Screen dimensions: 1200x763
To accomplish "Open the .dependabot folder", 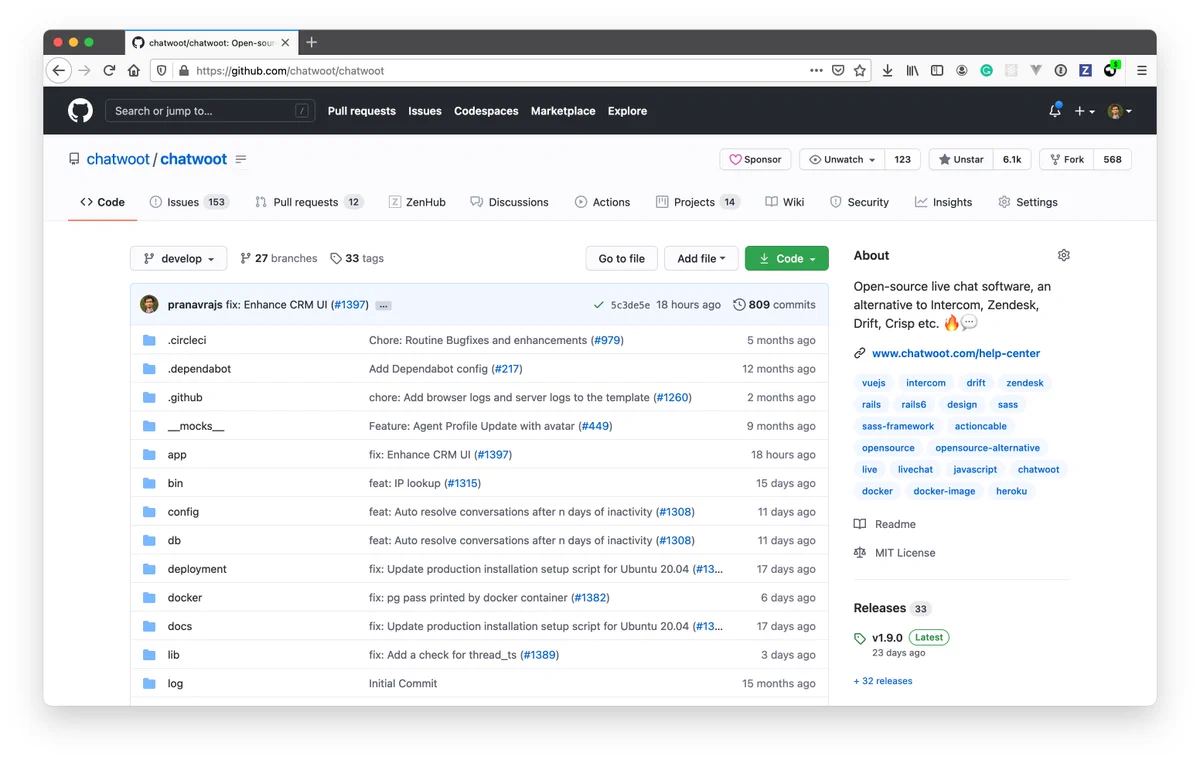I will 199,369.
